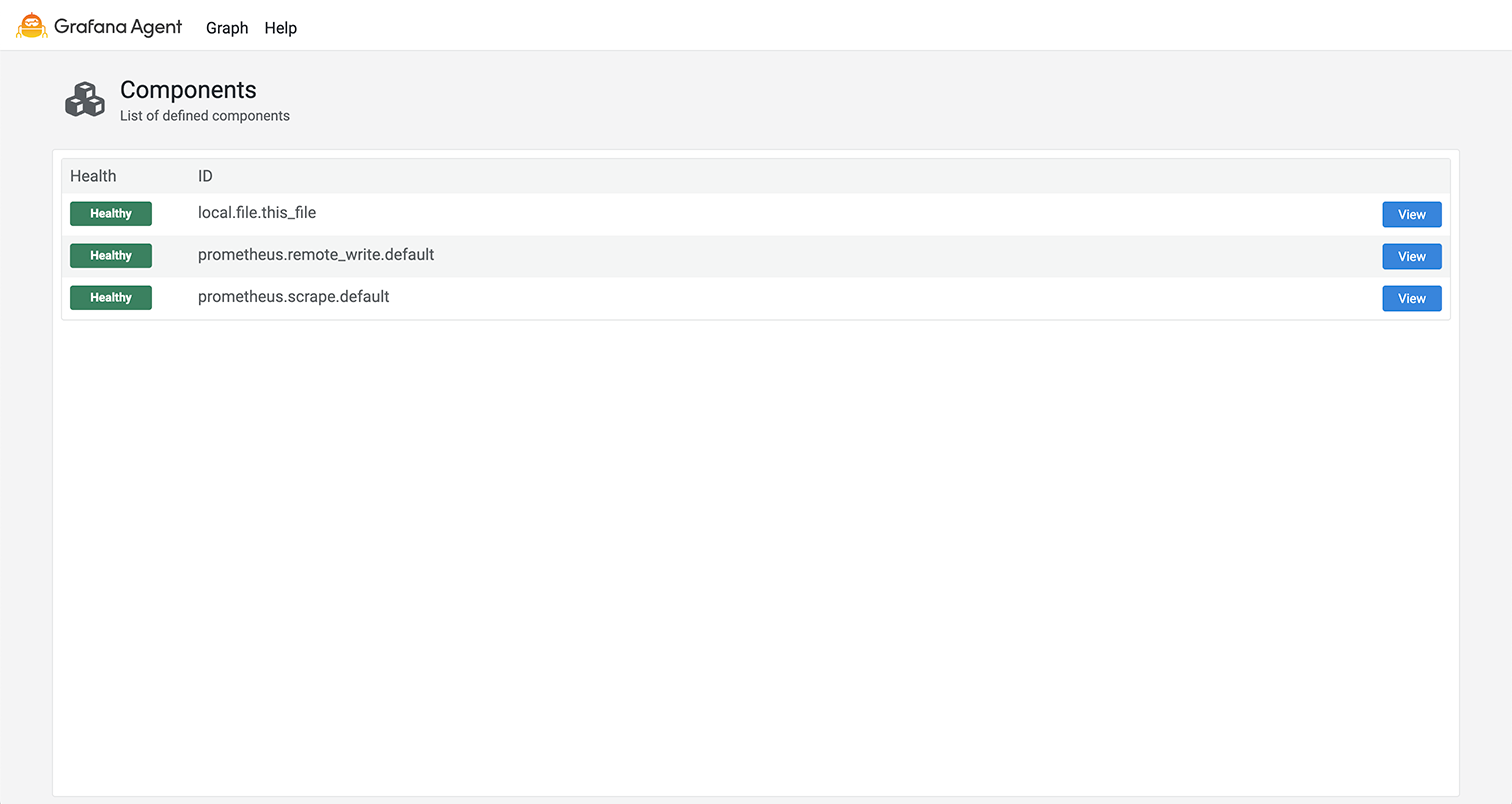Click the Healthy badge for prometheus.scrape.default
The image size is (1512, 804).
click(110, 297)
